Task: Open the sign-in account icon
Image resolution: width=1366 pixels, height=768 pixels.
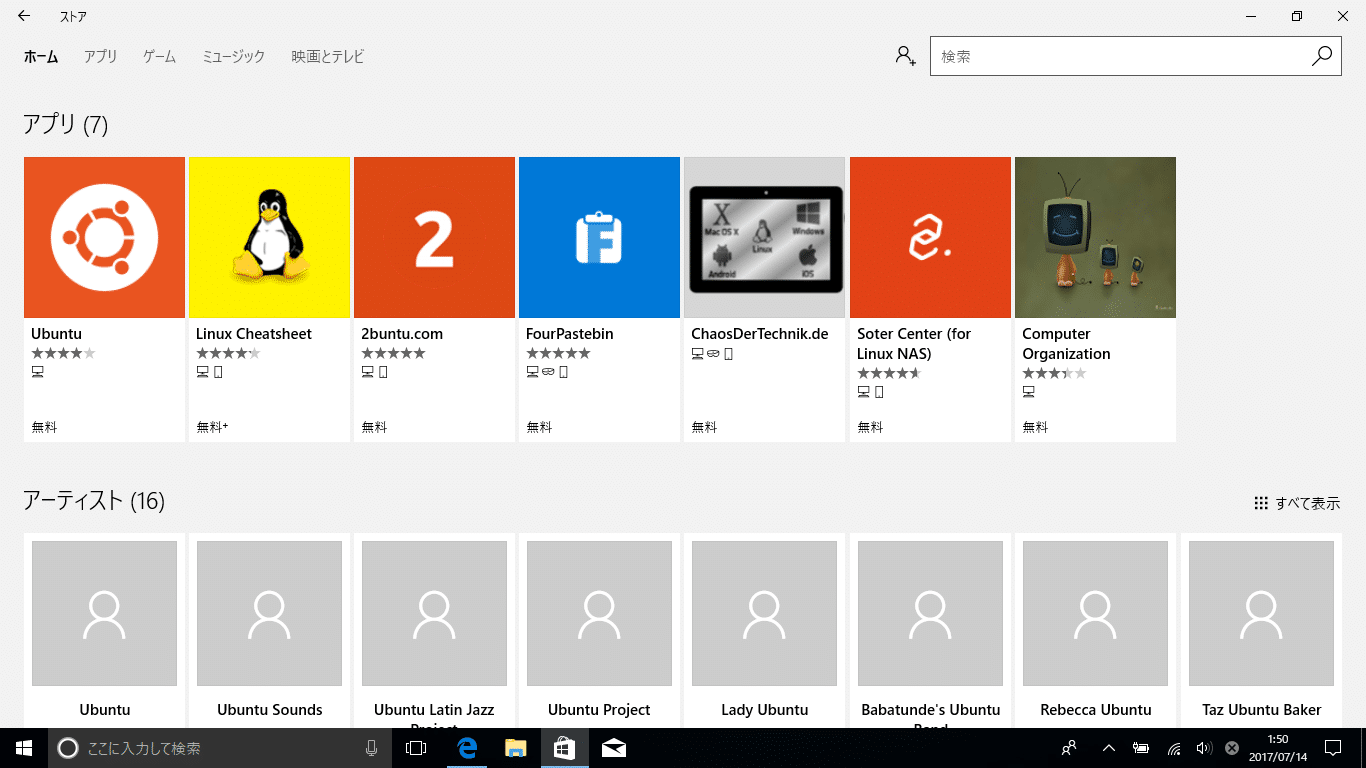Action: pos(905,56)
